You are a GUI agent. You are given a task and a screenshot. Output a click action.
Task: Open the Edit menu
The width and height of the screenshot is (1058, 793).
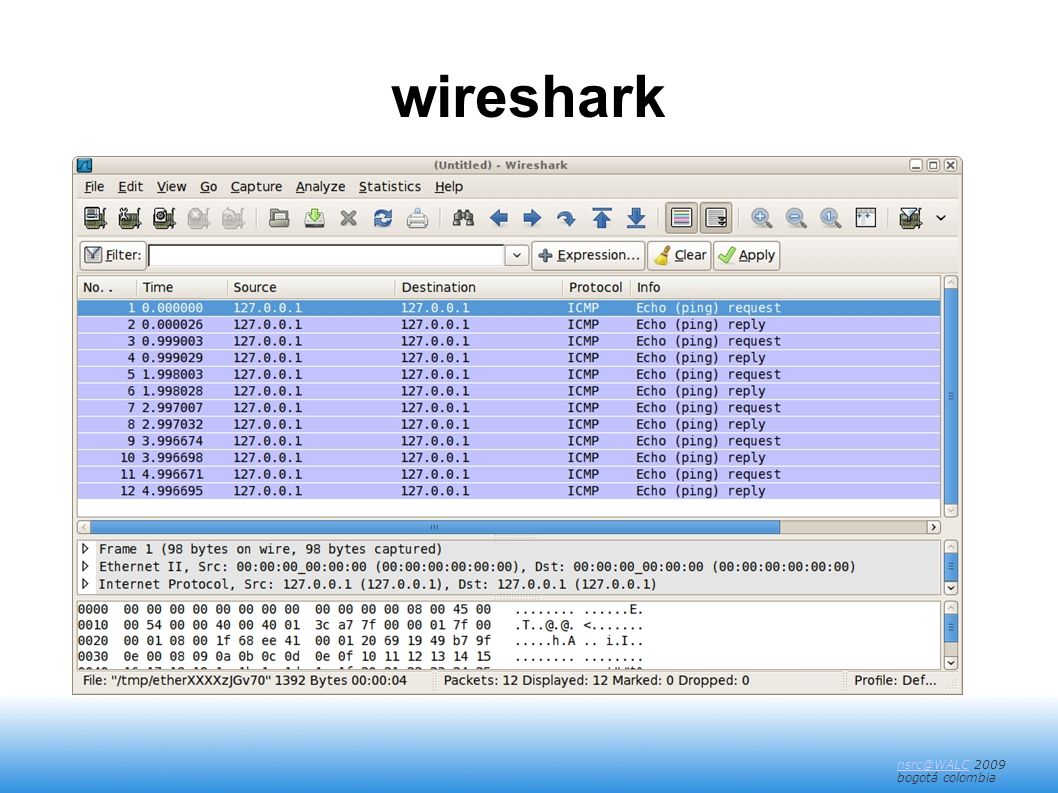[x=130, y=187]
